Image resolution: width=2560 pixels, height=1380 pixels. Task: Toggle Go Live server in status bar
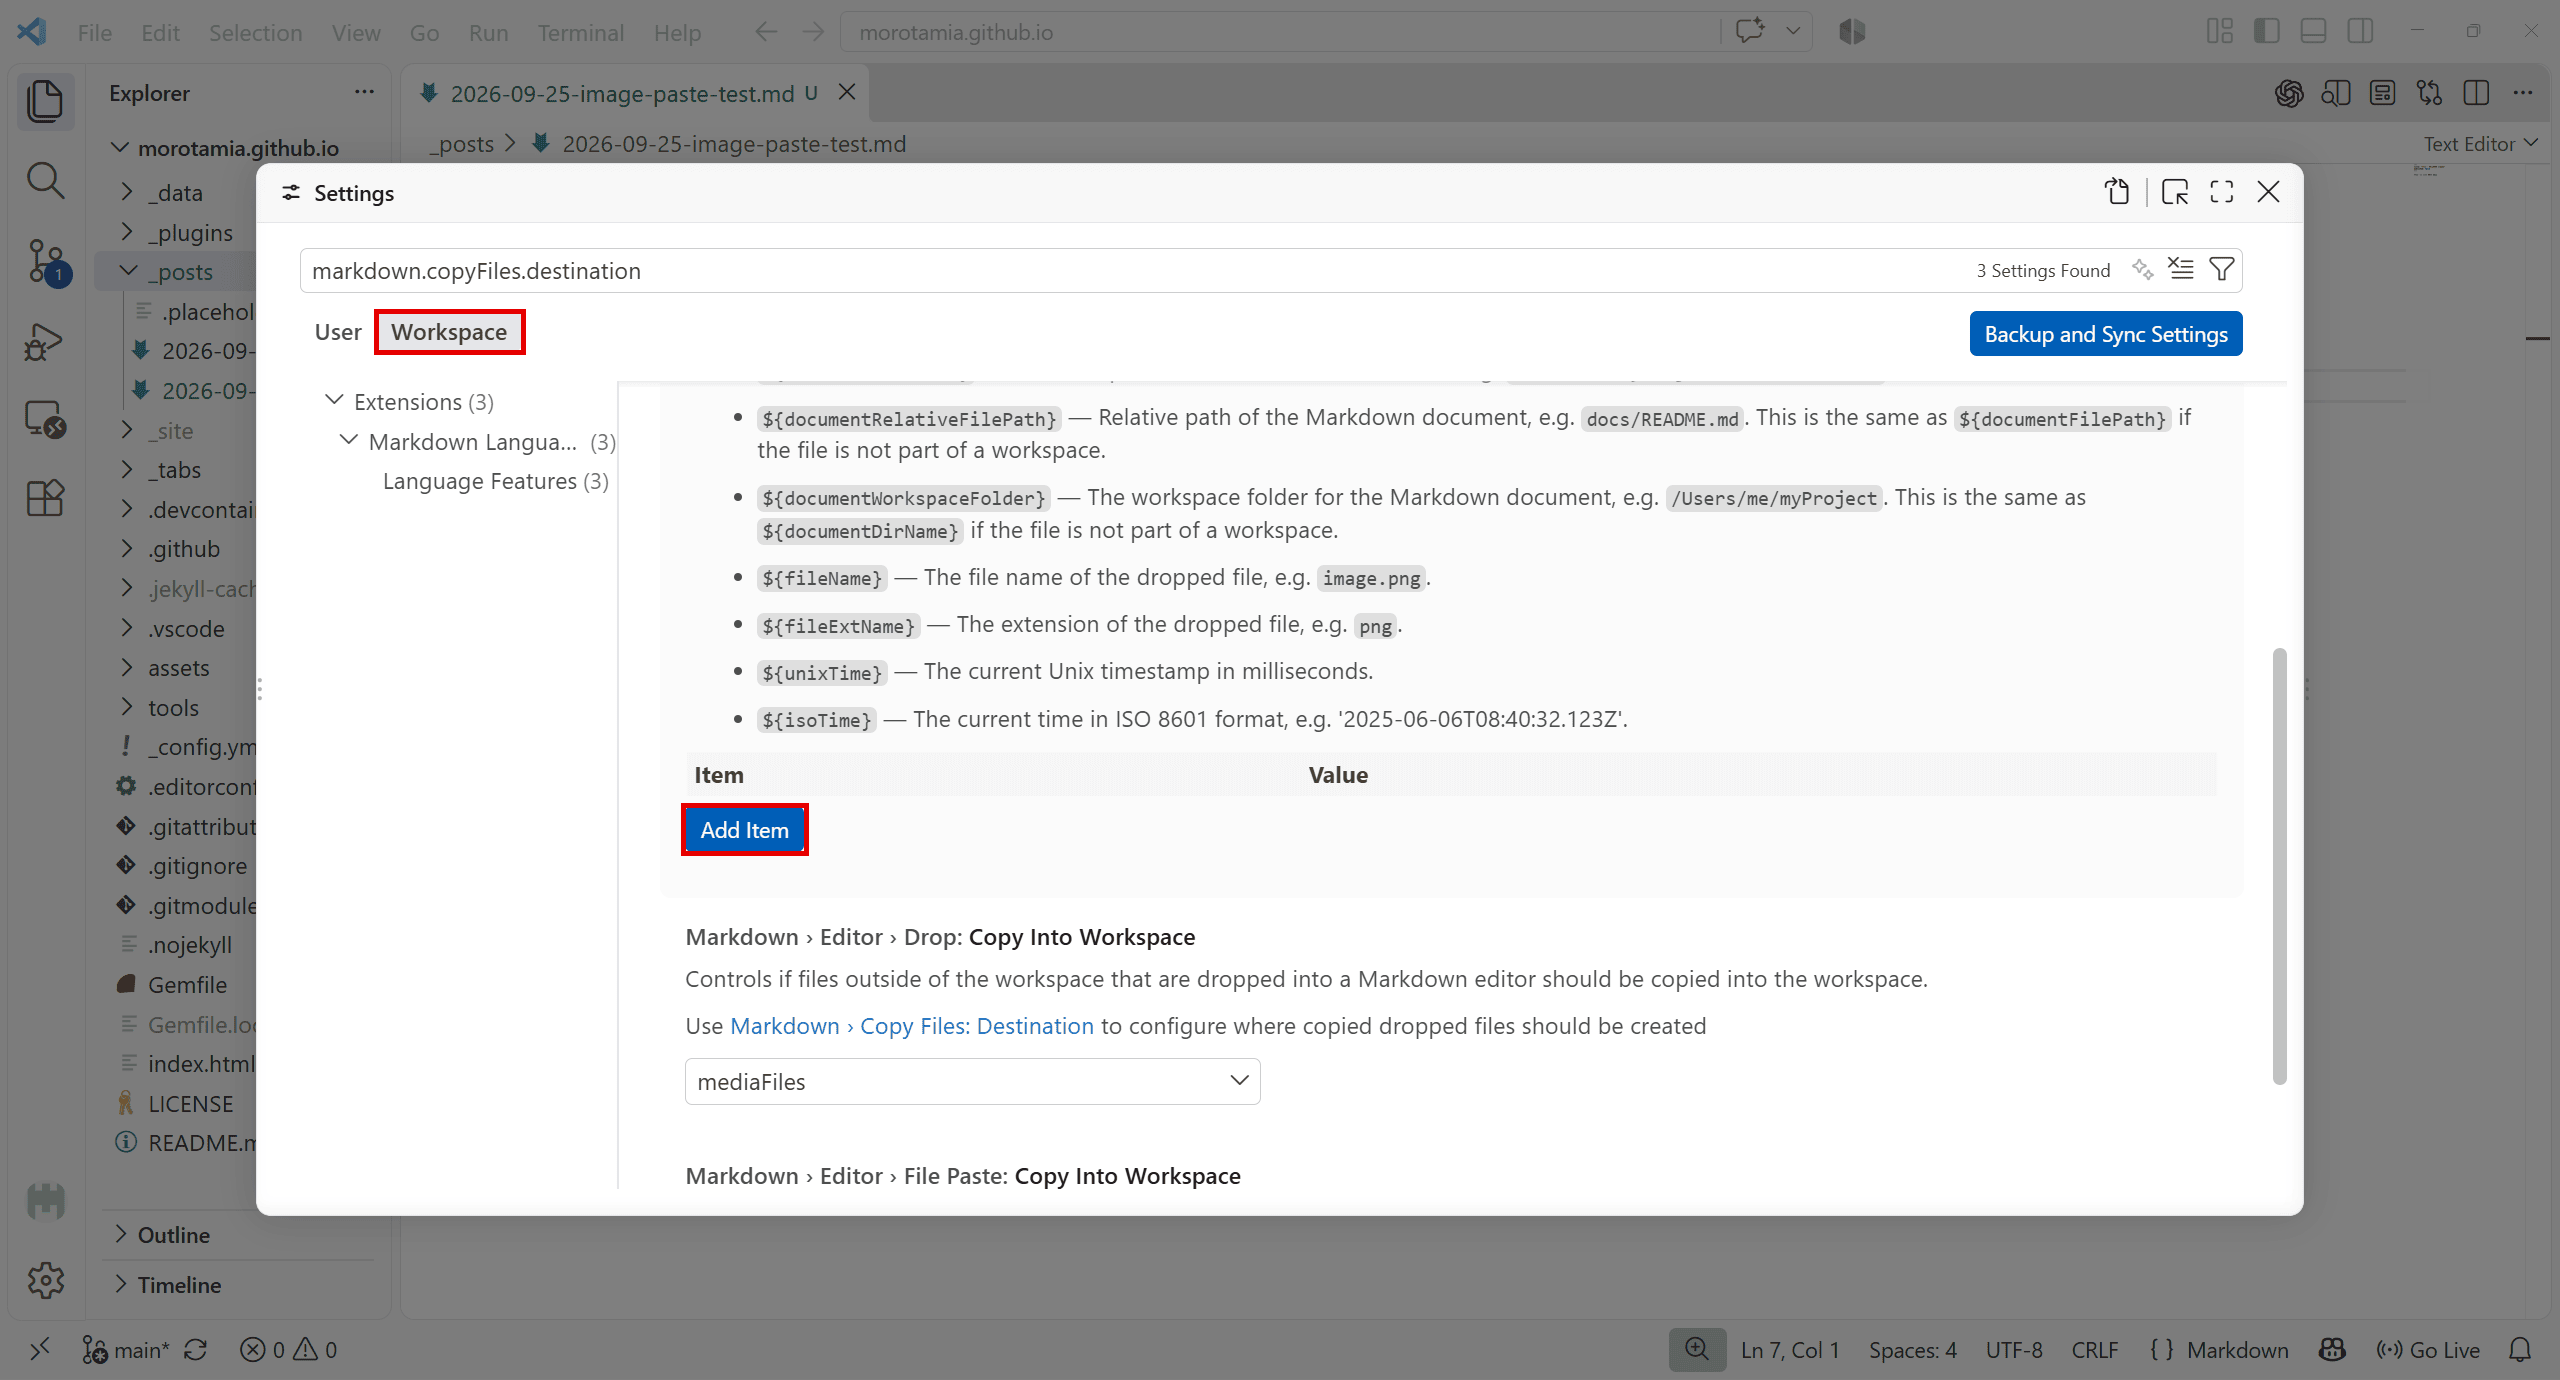tap(2428, 1350)
